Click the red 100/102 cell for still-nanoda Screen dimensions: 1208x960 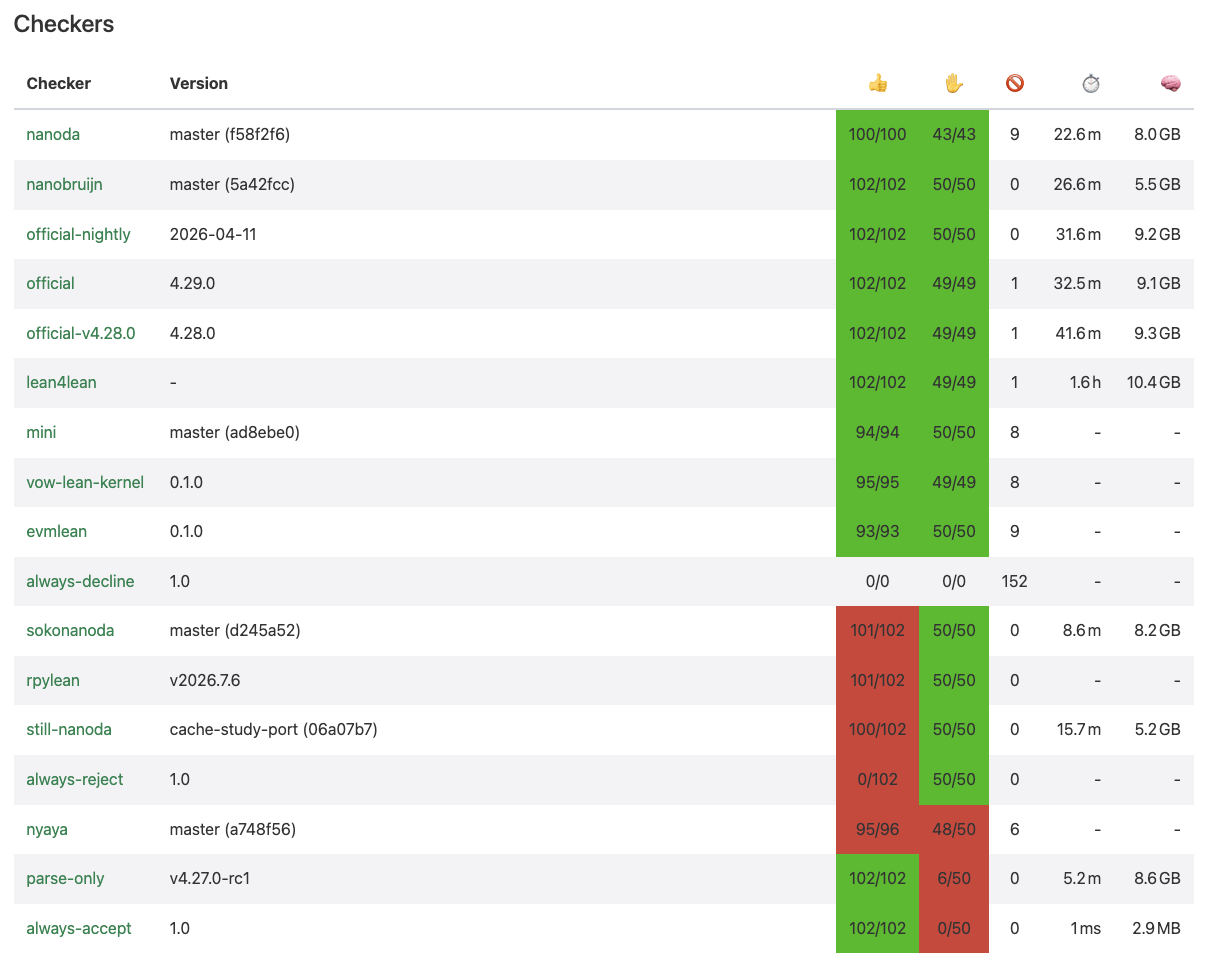coord(877,729)
